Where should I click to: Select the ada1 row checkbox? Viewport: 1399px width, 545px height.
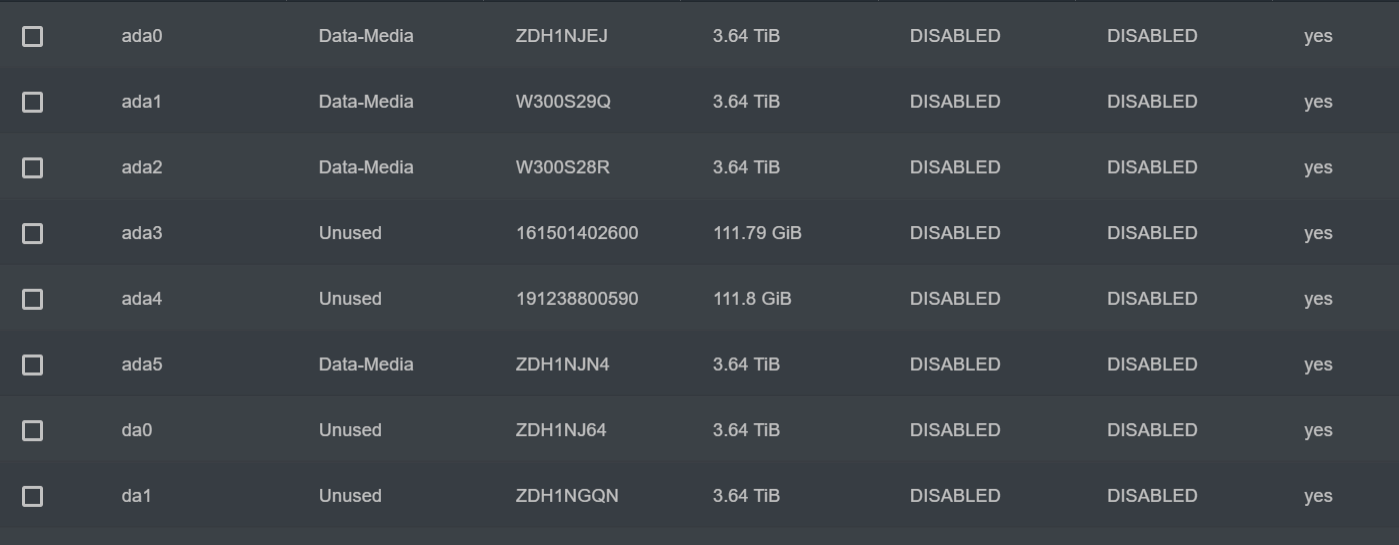coord(33,102)
